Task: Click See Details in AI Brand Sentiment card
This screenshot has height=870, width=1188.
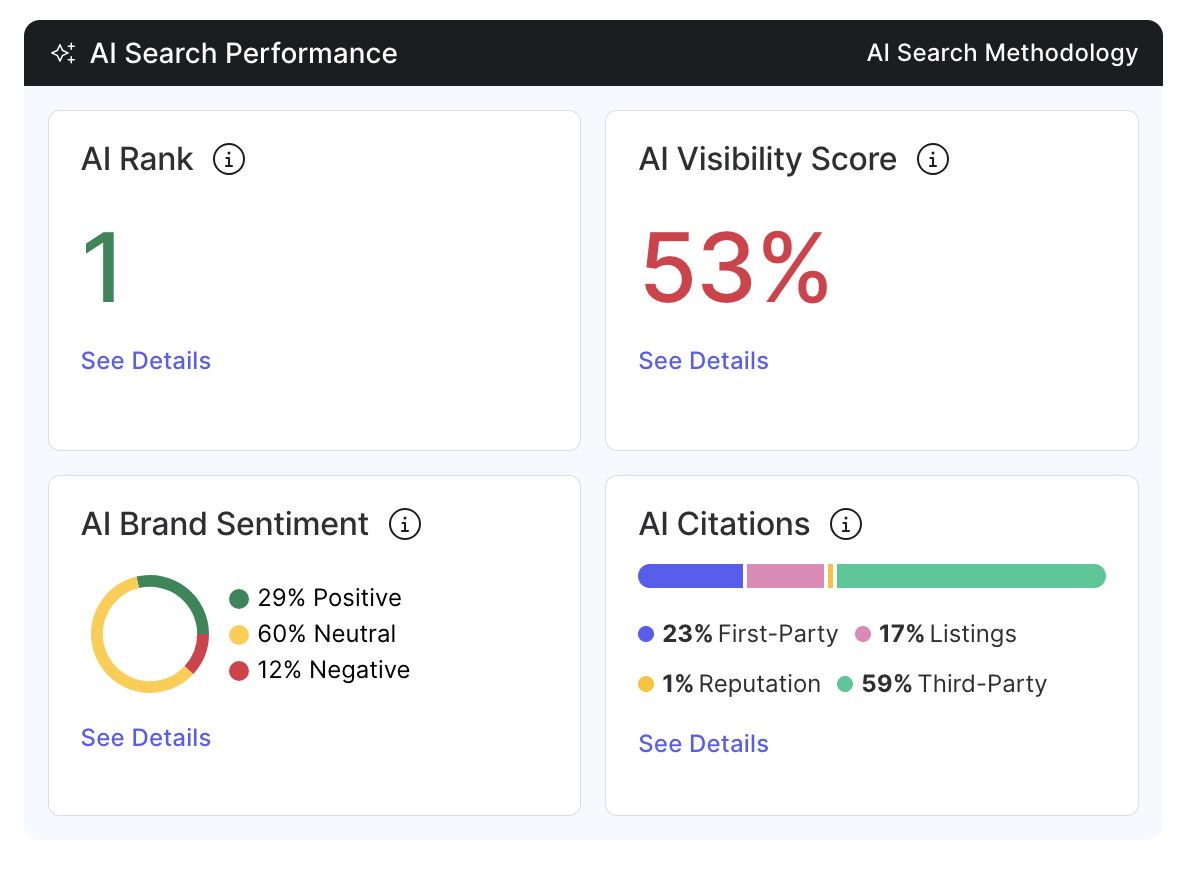Action: pos(146,738)
